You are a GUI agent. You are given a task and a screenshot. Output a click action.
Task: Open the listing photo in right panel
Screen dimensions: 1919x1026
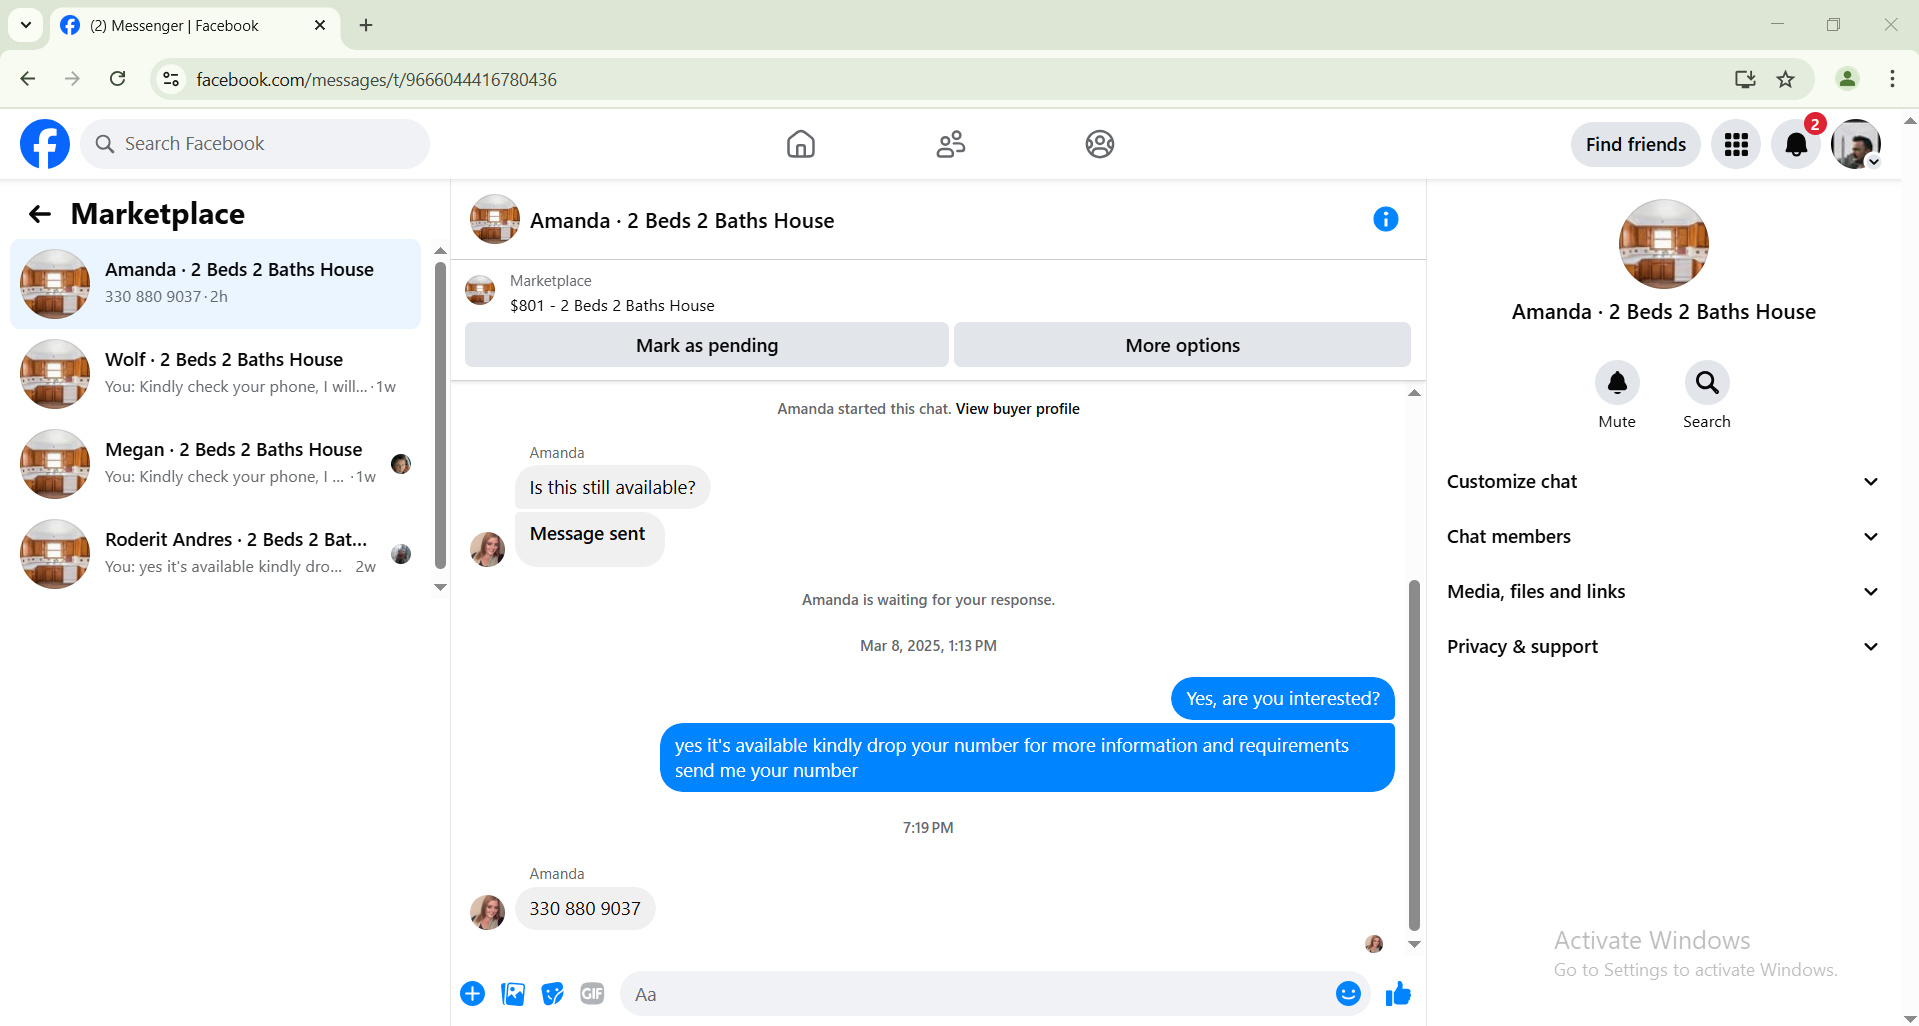pyautogui.click(x=1664, y=245)
